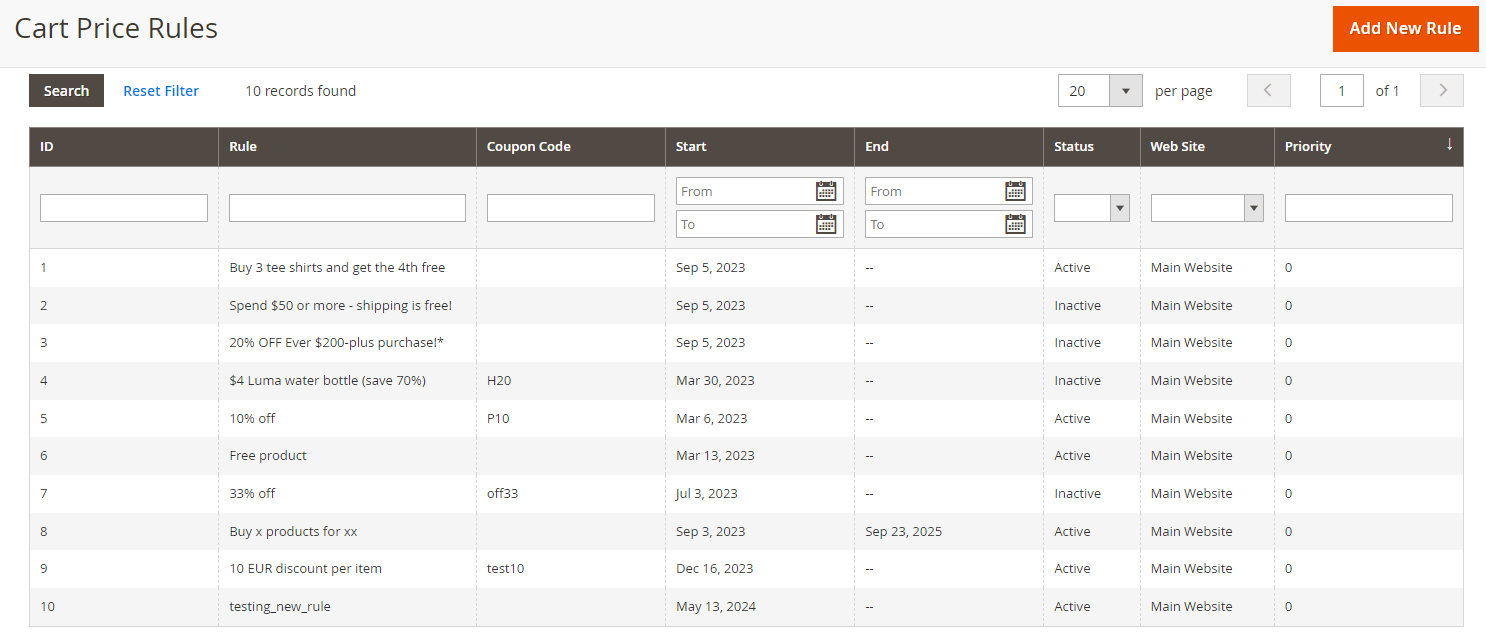Click the Priority sort arrow icon
The image size is (1486, 640).
pyautogui.click(x=1449, y=145)
